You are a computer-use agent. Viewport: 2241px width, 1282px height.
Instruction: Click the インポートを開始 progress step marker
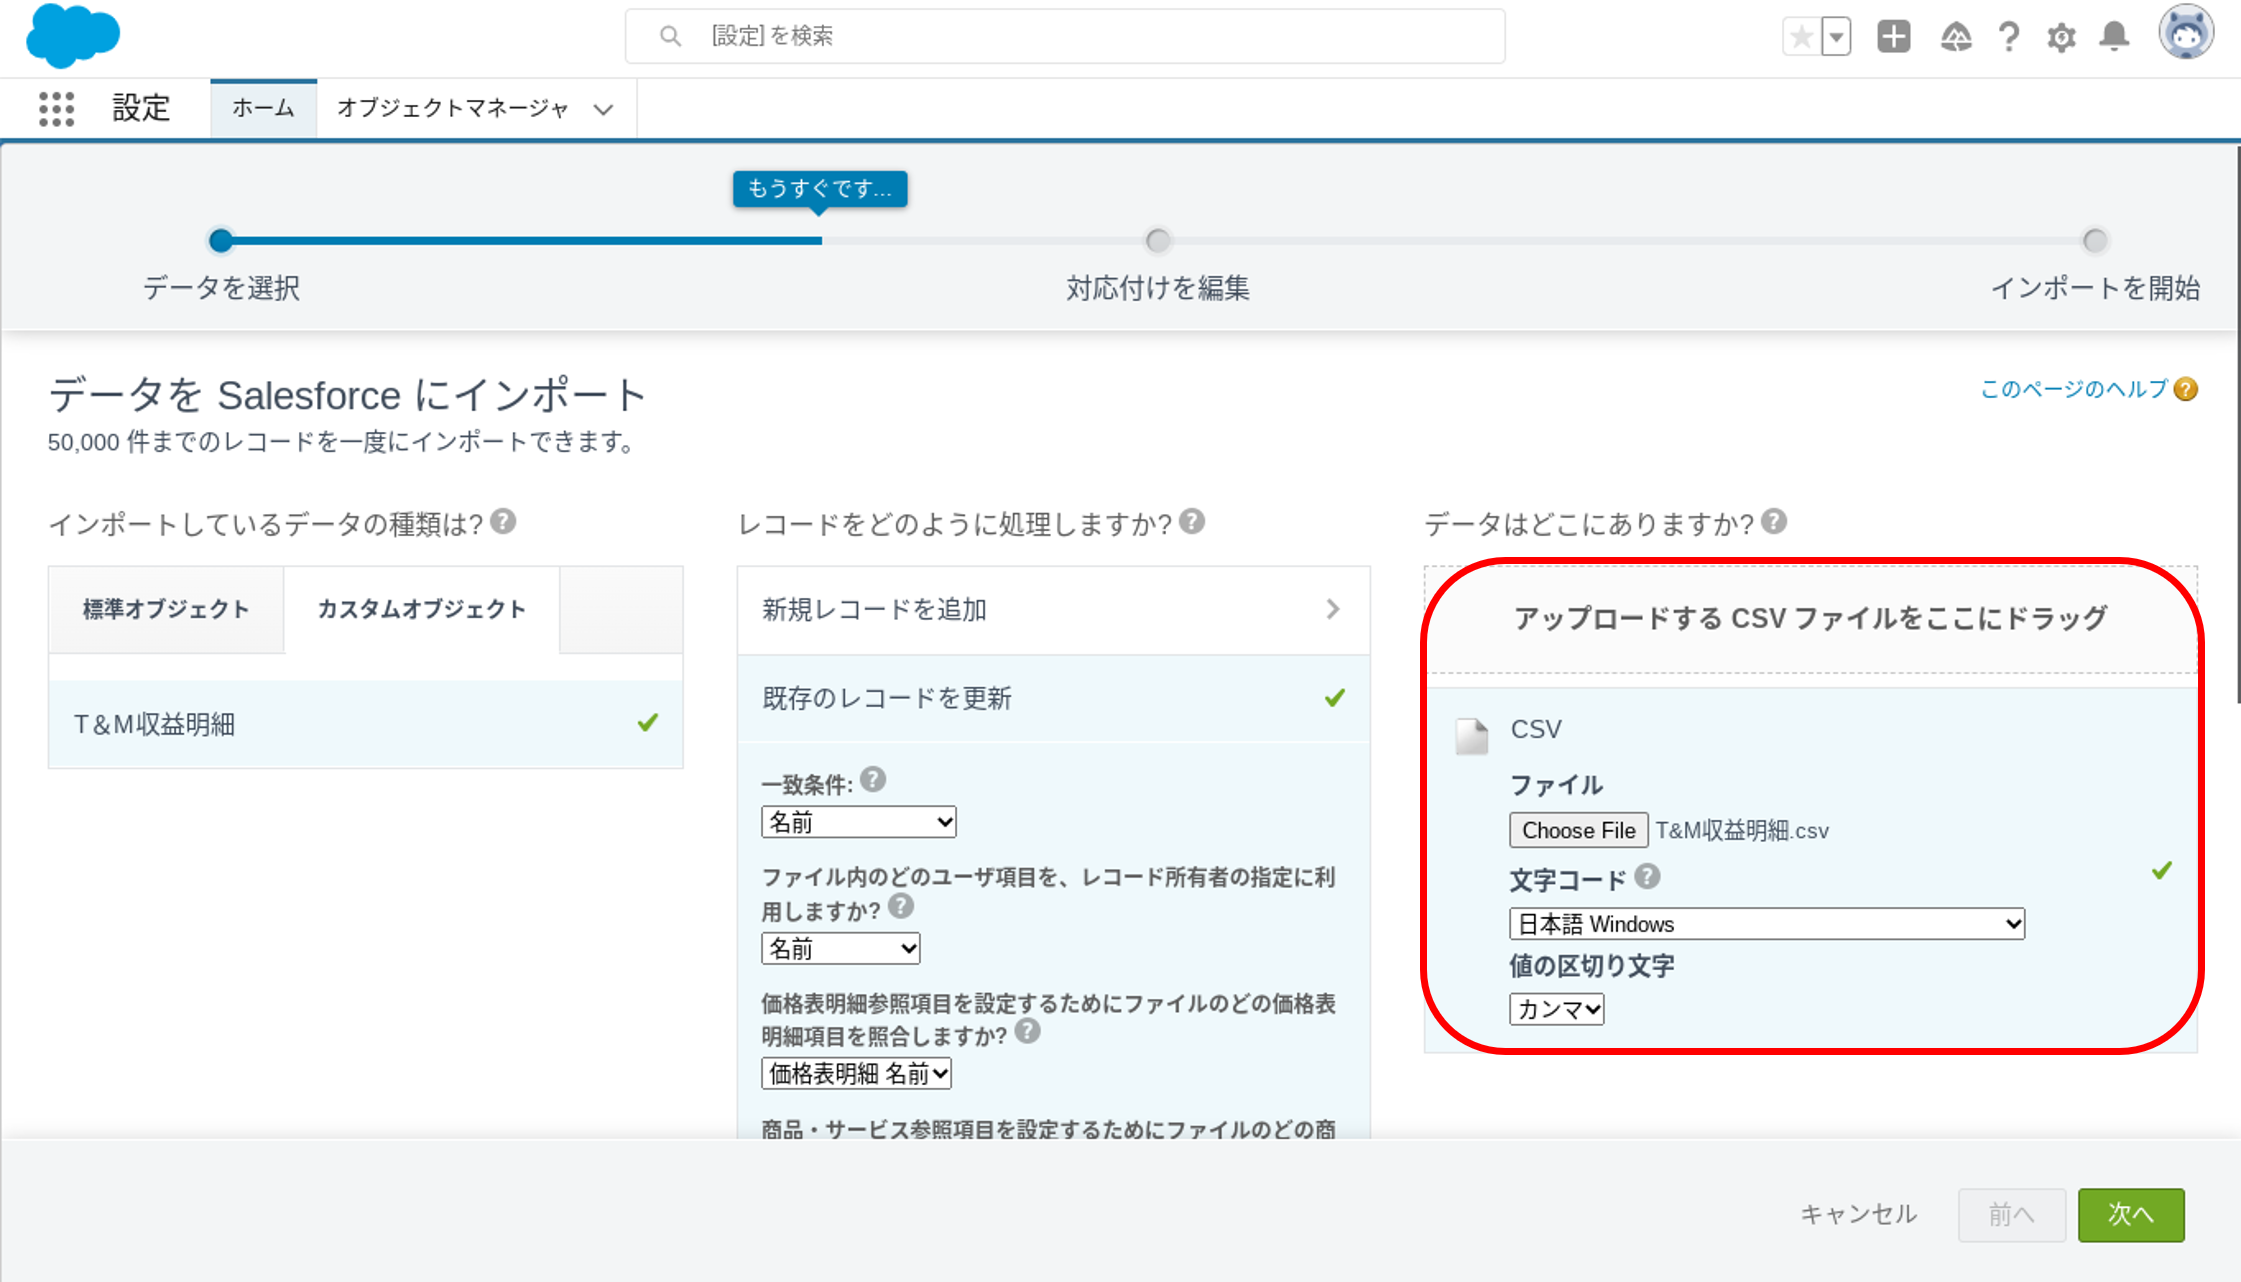tap(2094, 240)
